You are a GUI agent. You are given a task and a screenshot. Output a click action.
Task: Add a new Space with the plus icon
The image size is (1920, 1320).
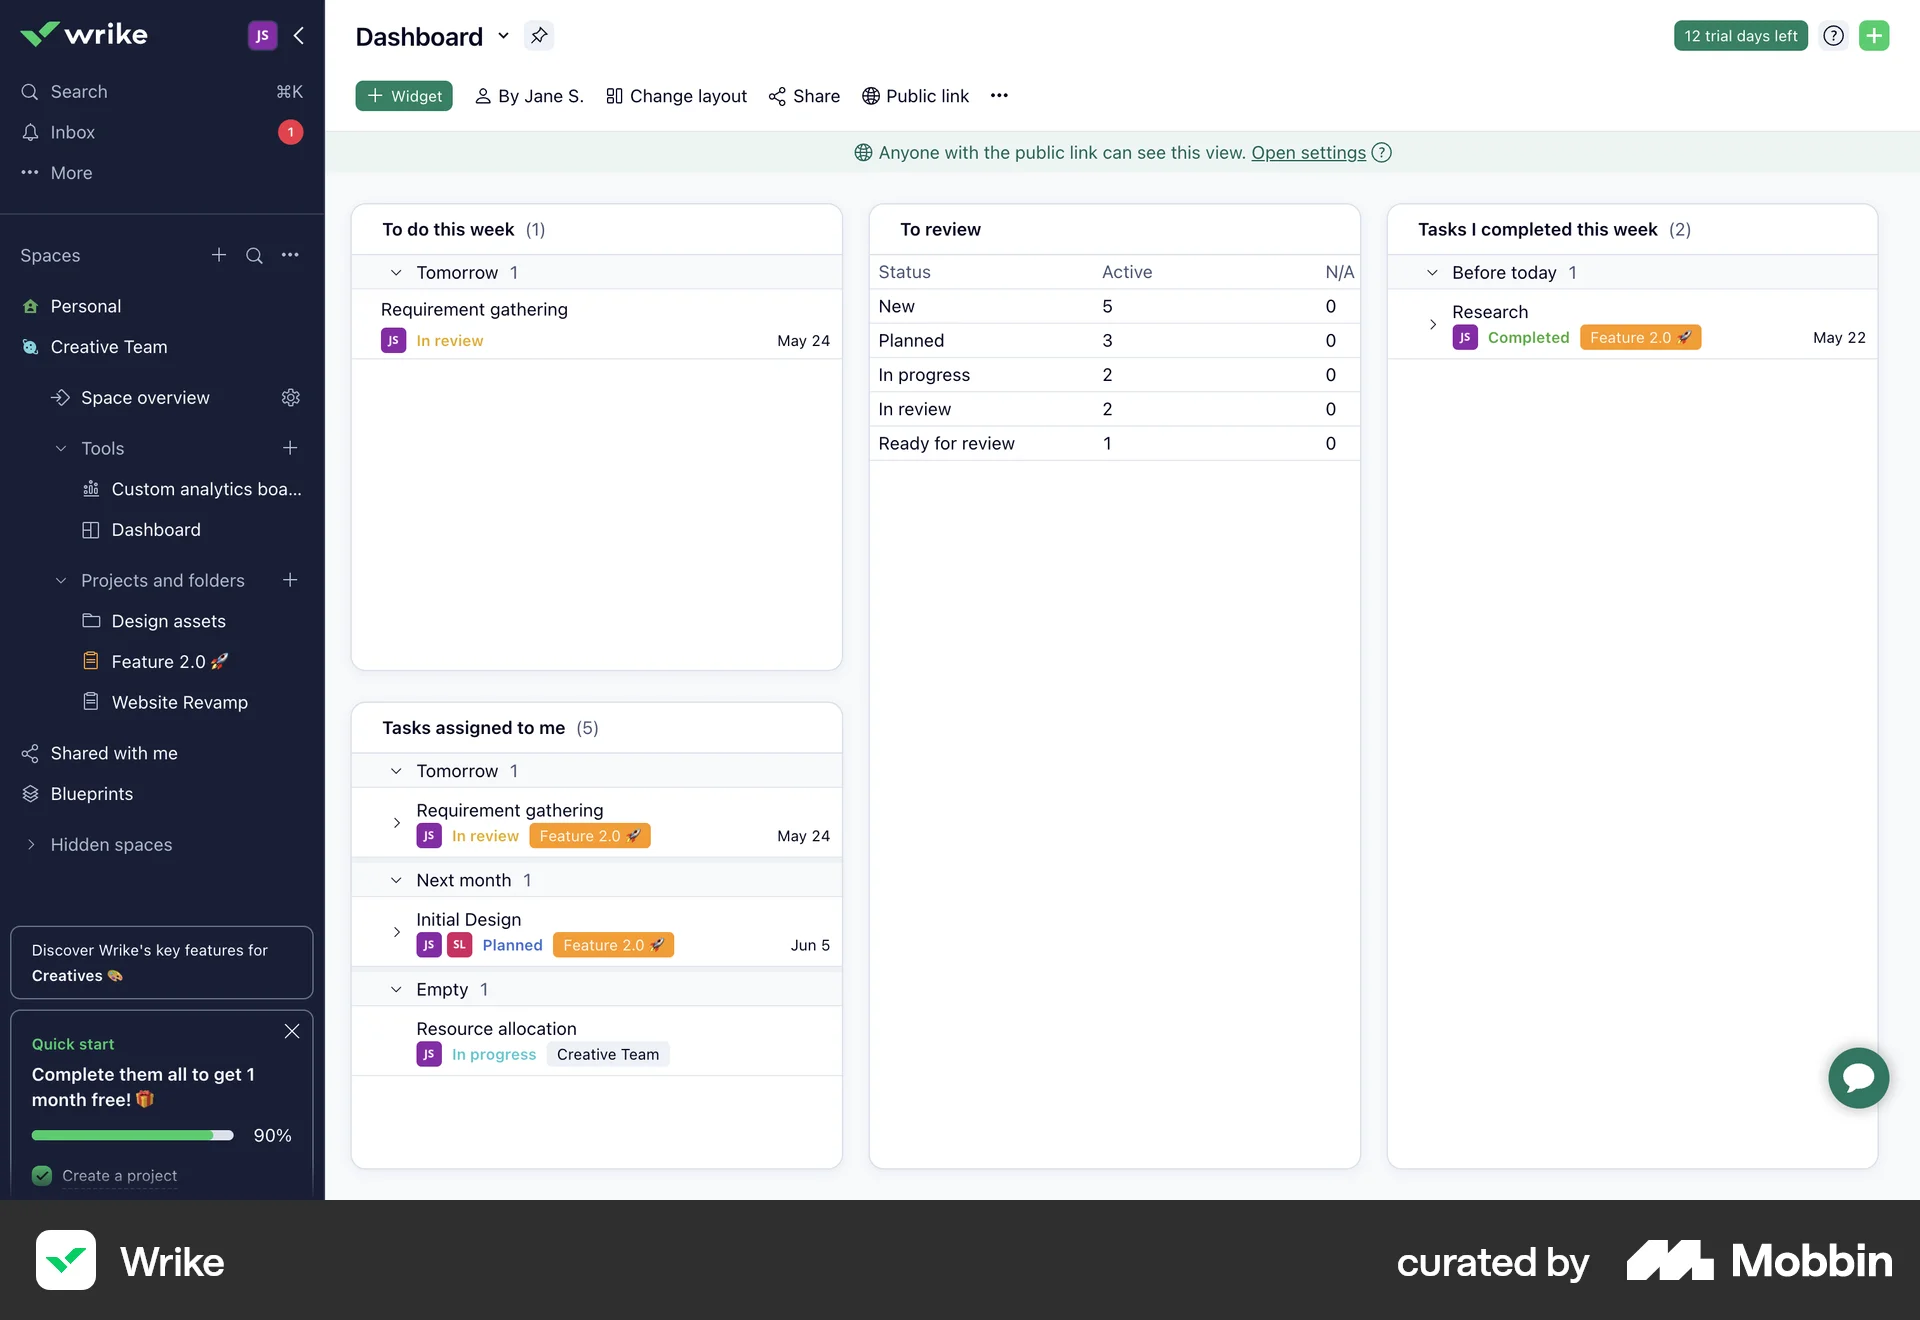(x=218, y=255)
